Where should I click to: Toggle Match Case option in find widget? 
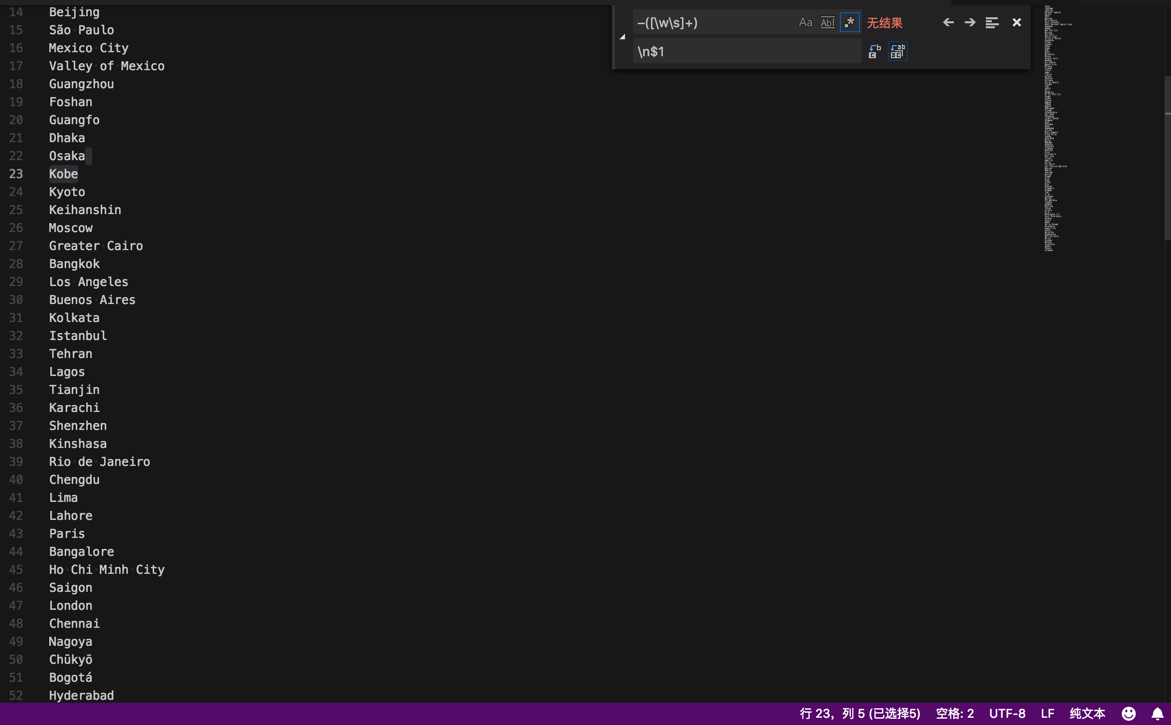click(805, 22)
